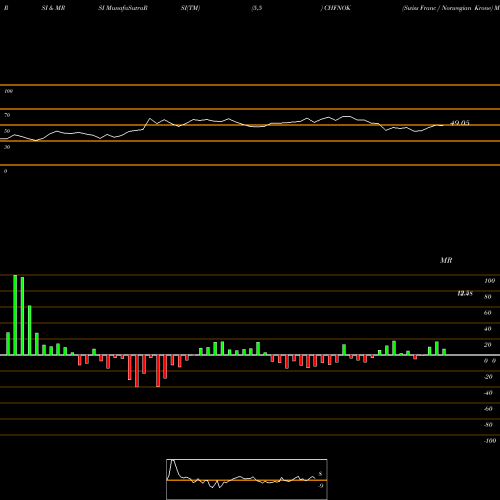The width and height of the screenshot is (500, 500).
Task: Click the MR axis label -60
Action: 488,409
